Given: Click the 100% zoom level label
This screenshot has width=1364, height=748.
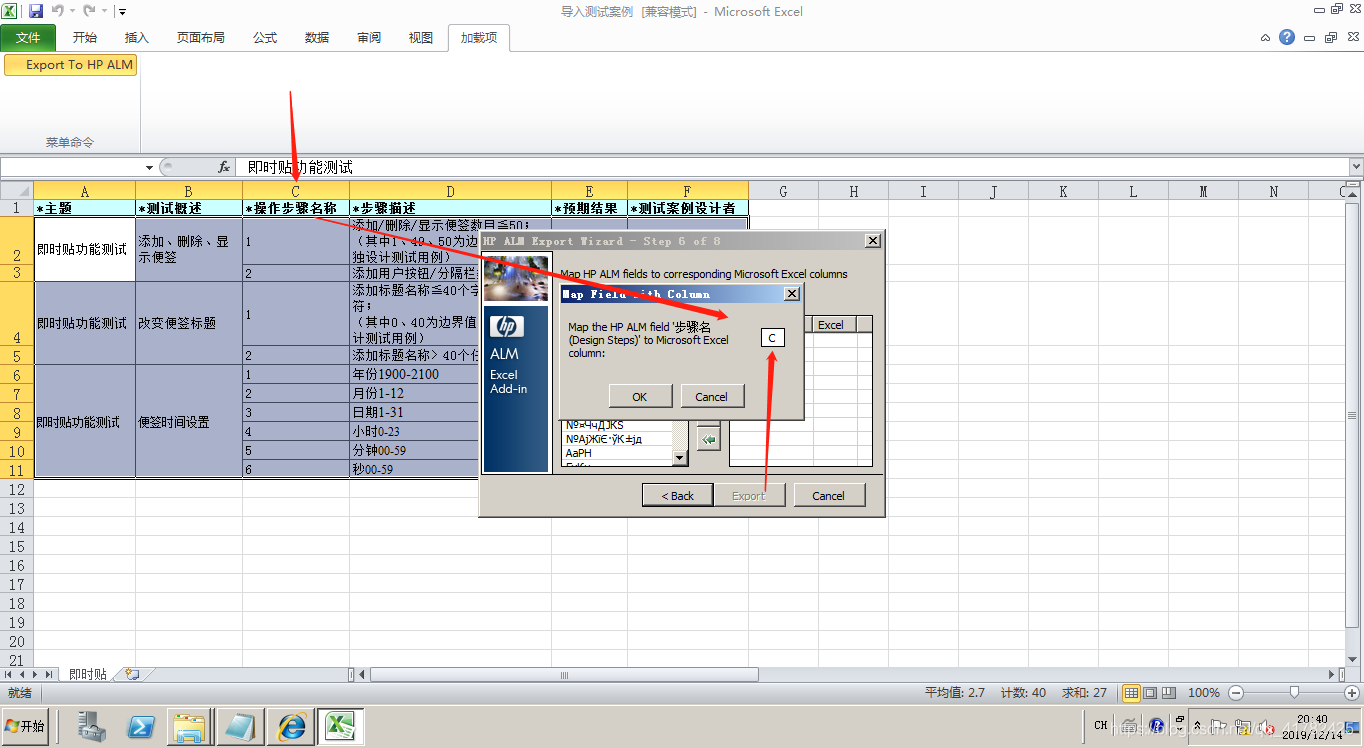Looking at the screenshot, I should coord(1204,693).
